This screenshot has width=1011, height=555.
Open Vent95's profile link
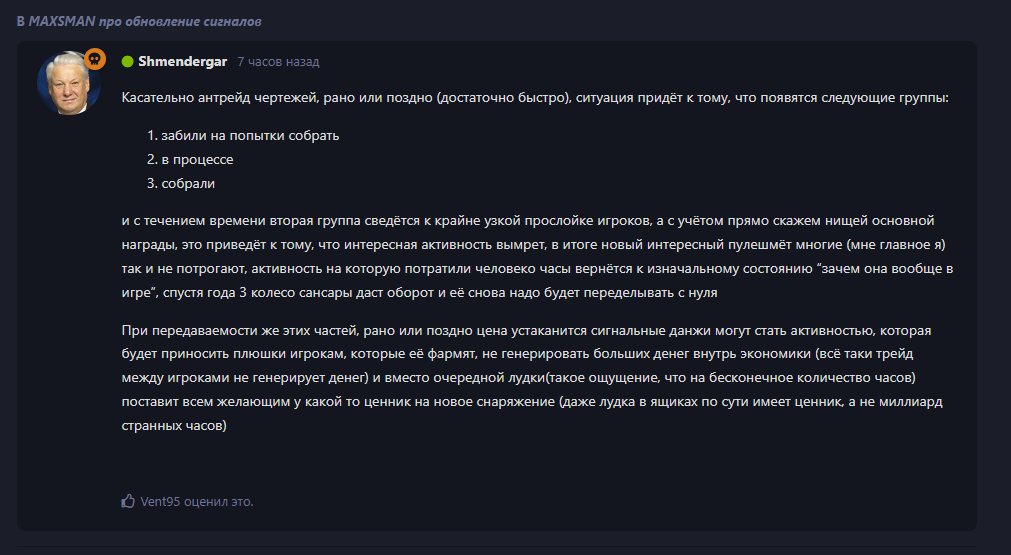160,501
